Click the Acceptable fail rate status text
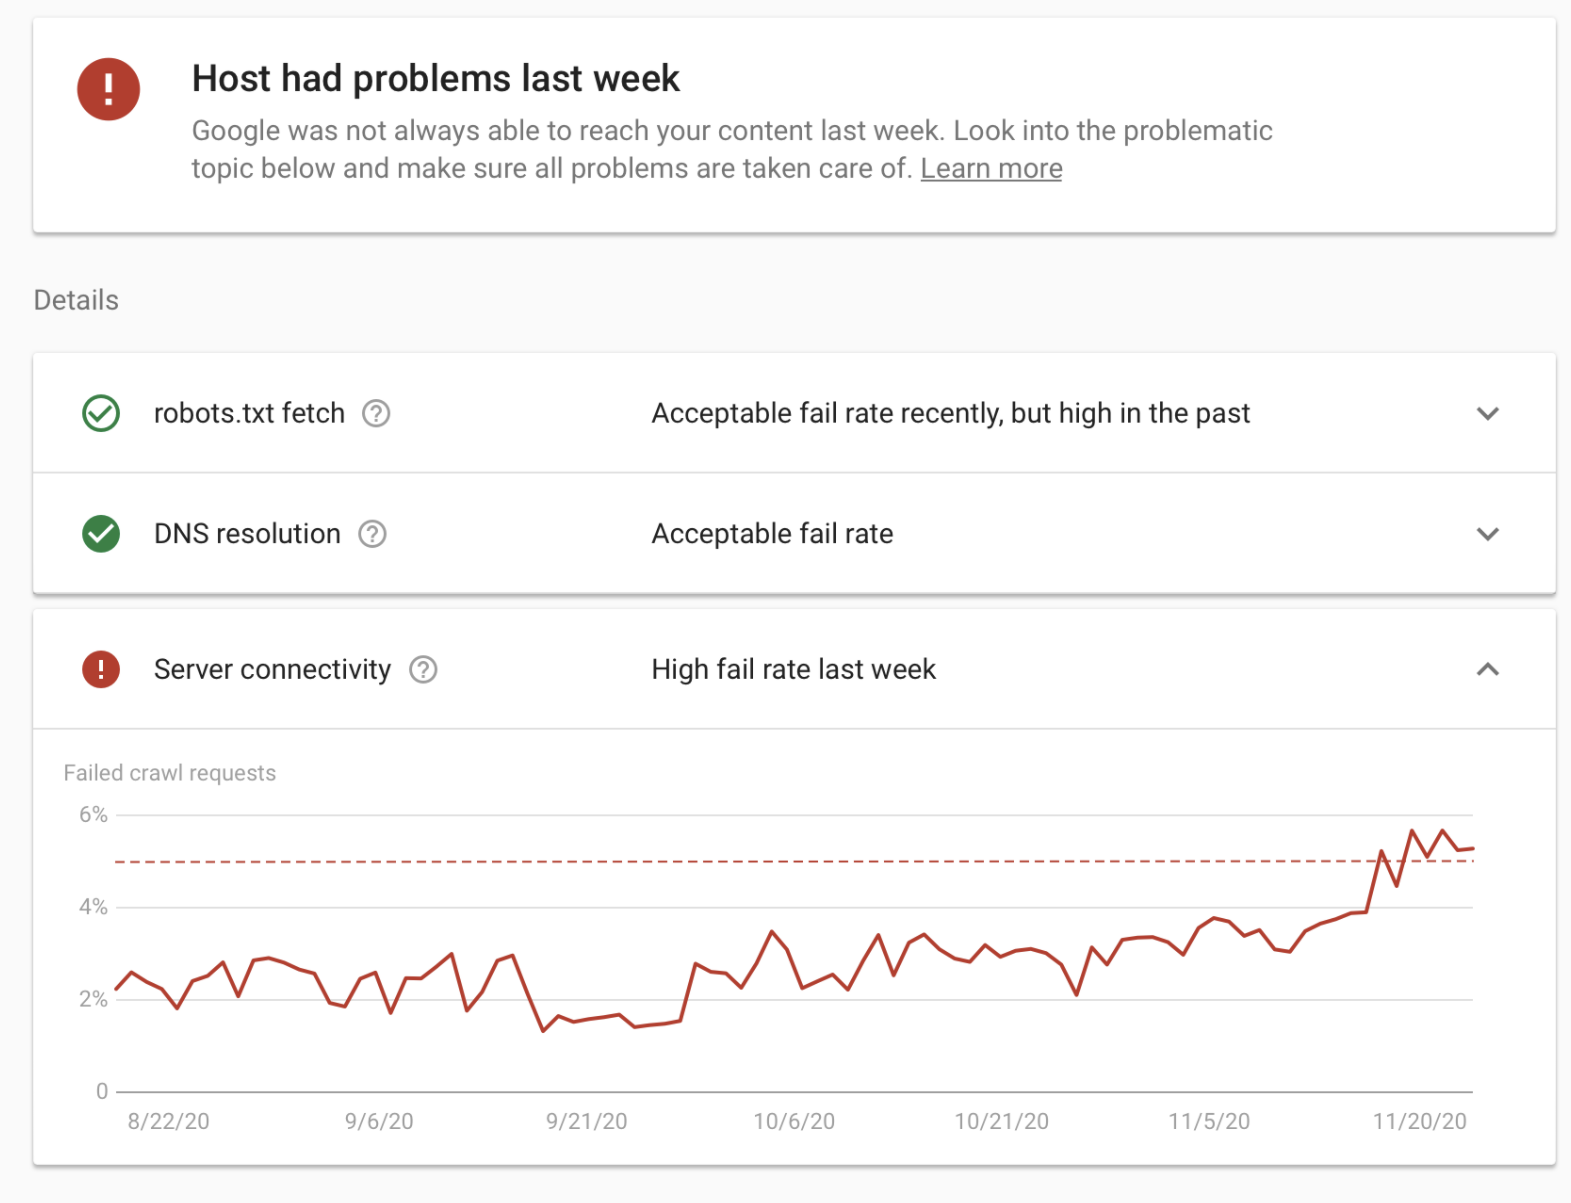This screenshot has height=1203, width=1571. [771, 534]
